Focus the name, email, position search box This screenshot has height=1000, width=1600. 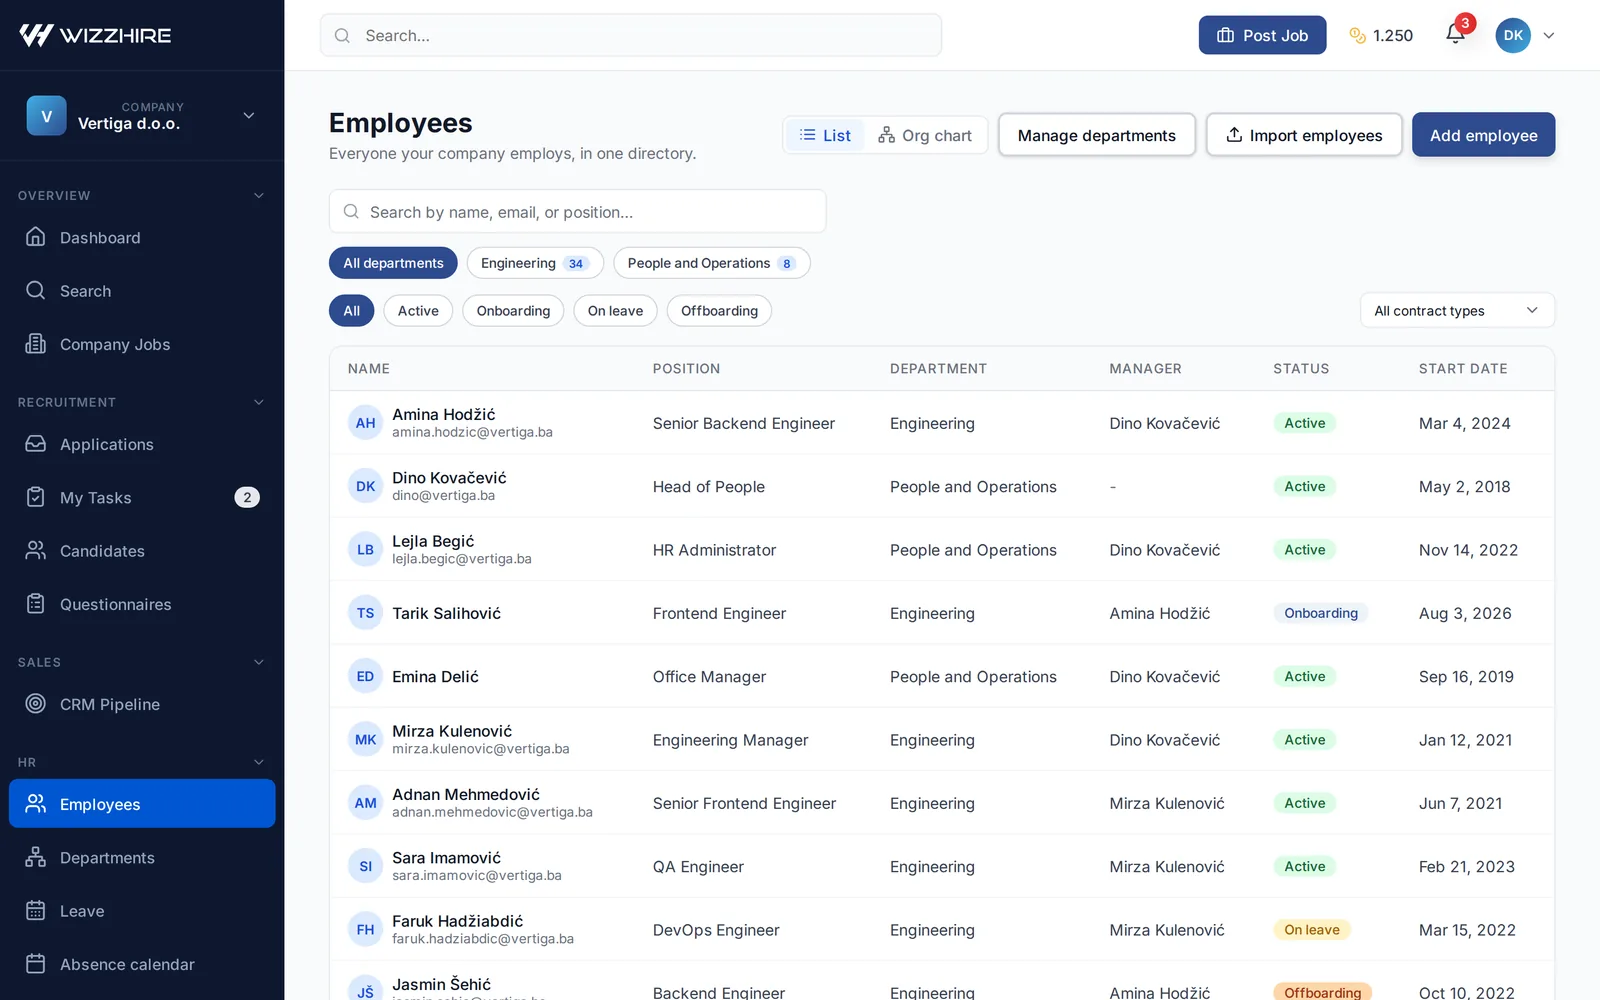point(578,211)
